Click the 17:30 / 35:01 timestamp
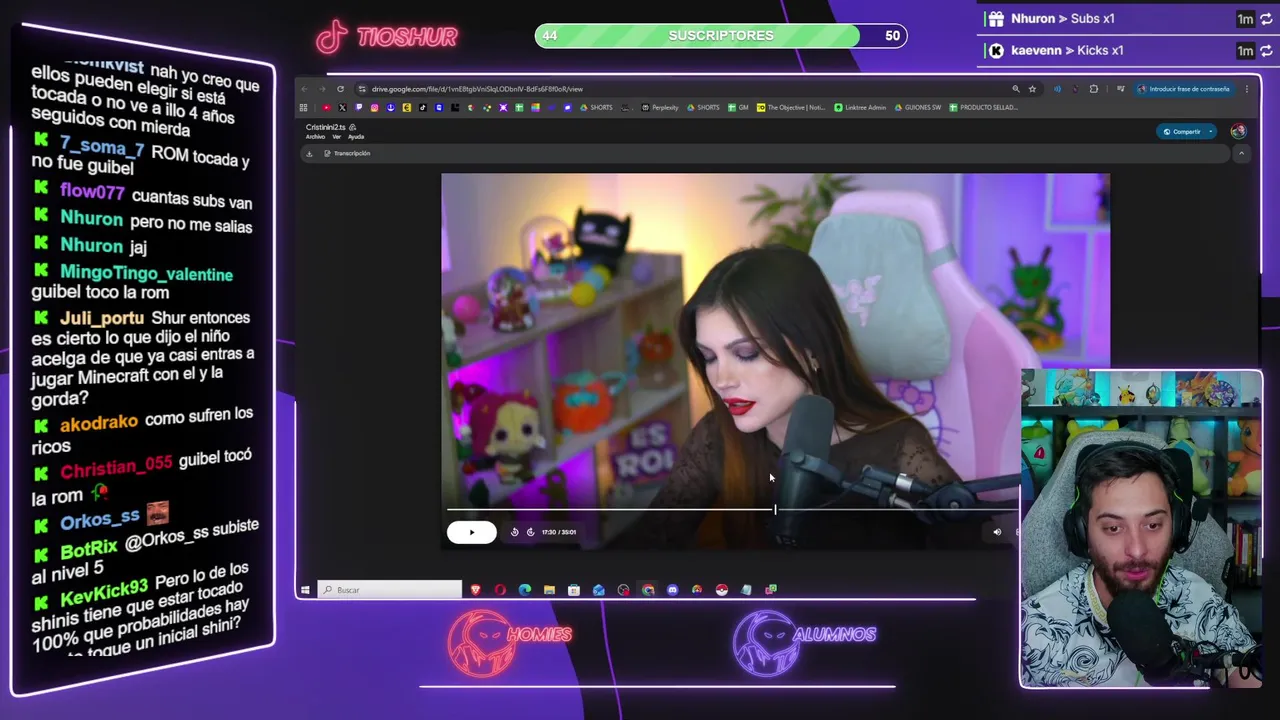The width and height of the screenshot is (1280, 720). point(559,532)
